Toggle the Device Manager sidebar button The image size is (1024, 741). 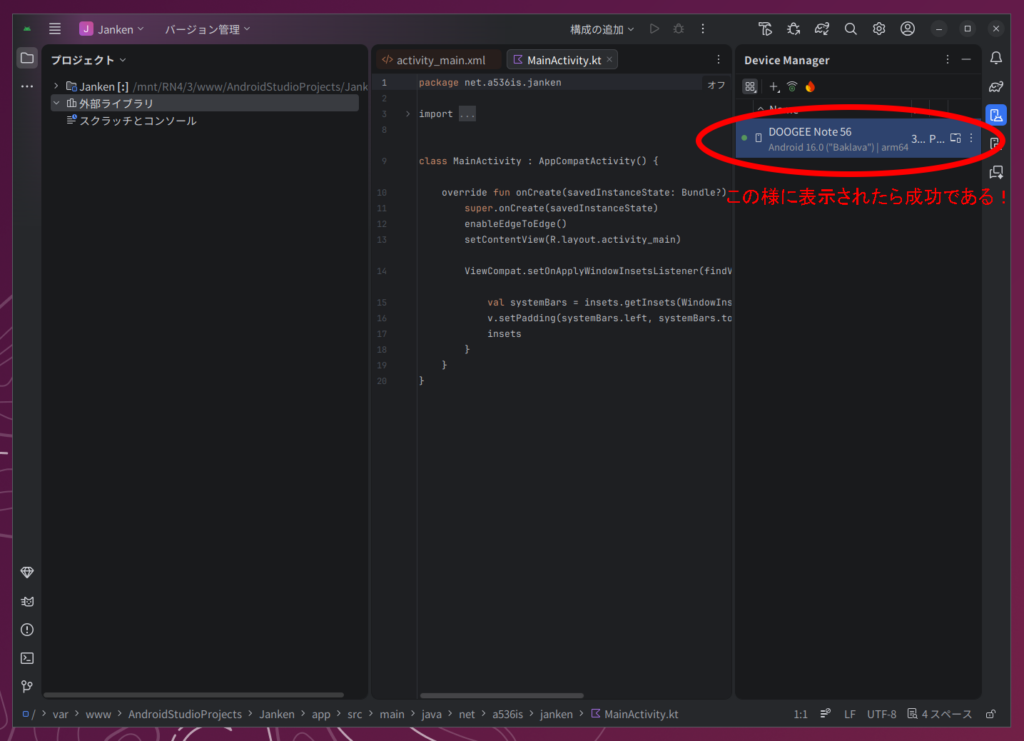point(995,115)
